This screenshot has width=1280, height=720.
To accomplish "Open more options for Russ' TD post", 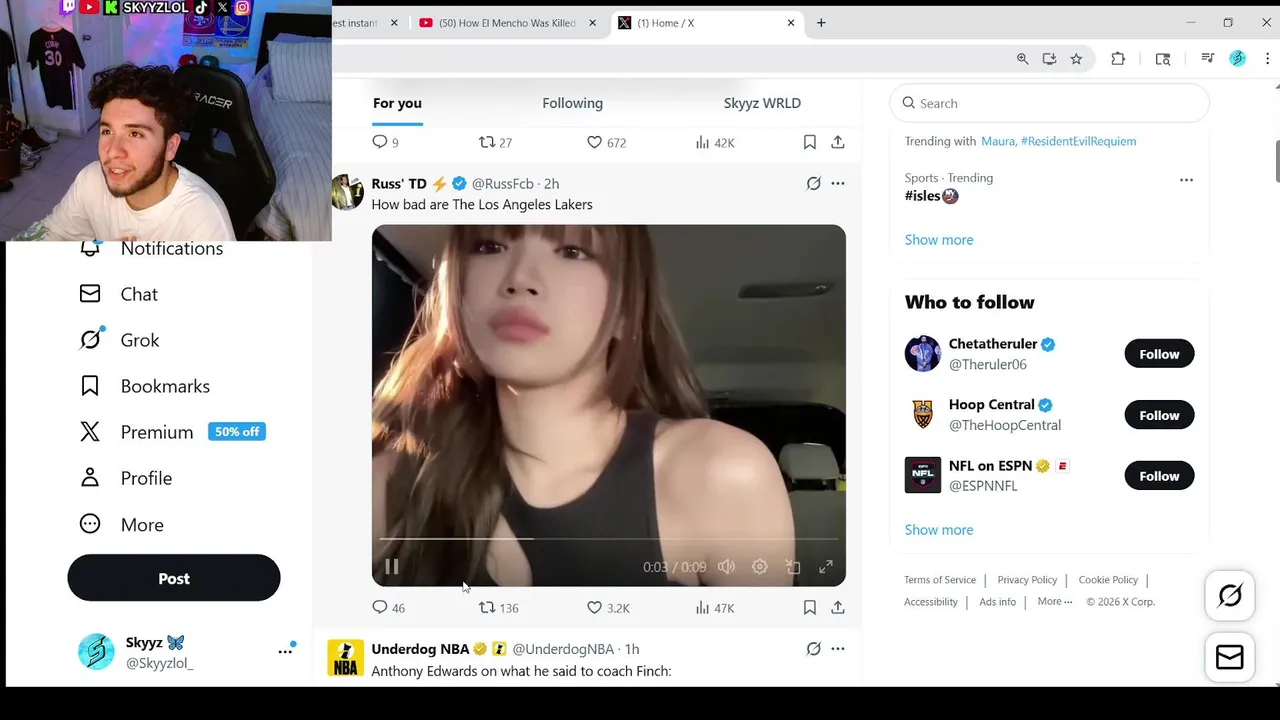I will pos(838,184).
